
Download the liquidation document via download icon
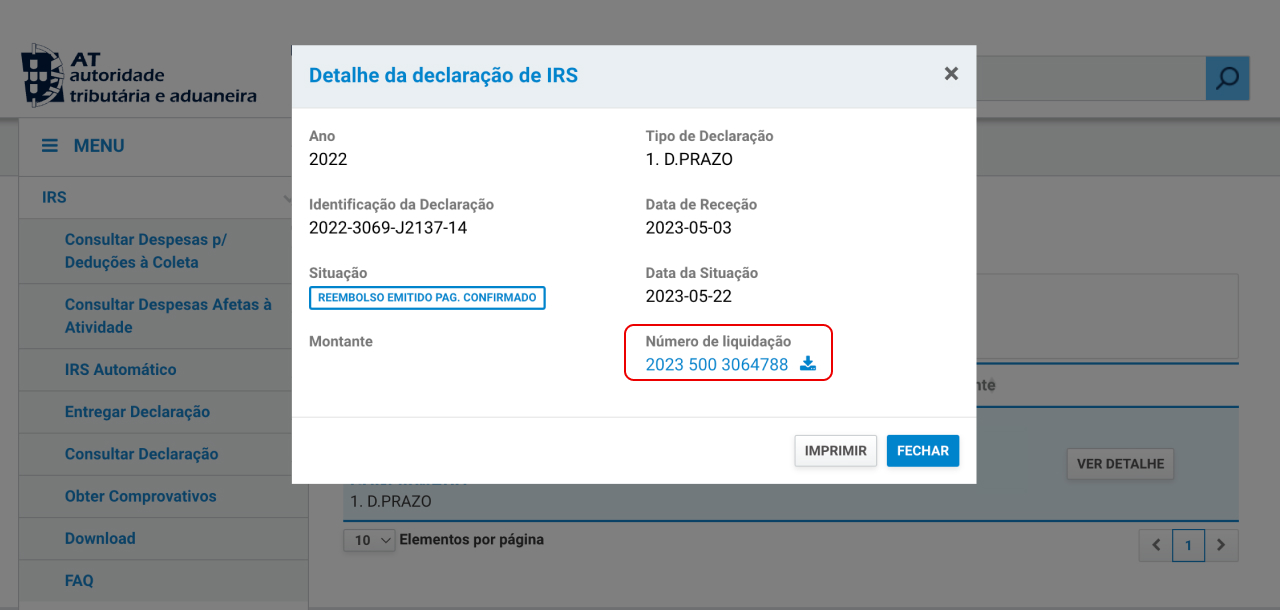click(x=807, y=364)
